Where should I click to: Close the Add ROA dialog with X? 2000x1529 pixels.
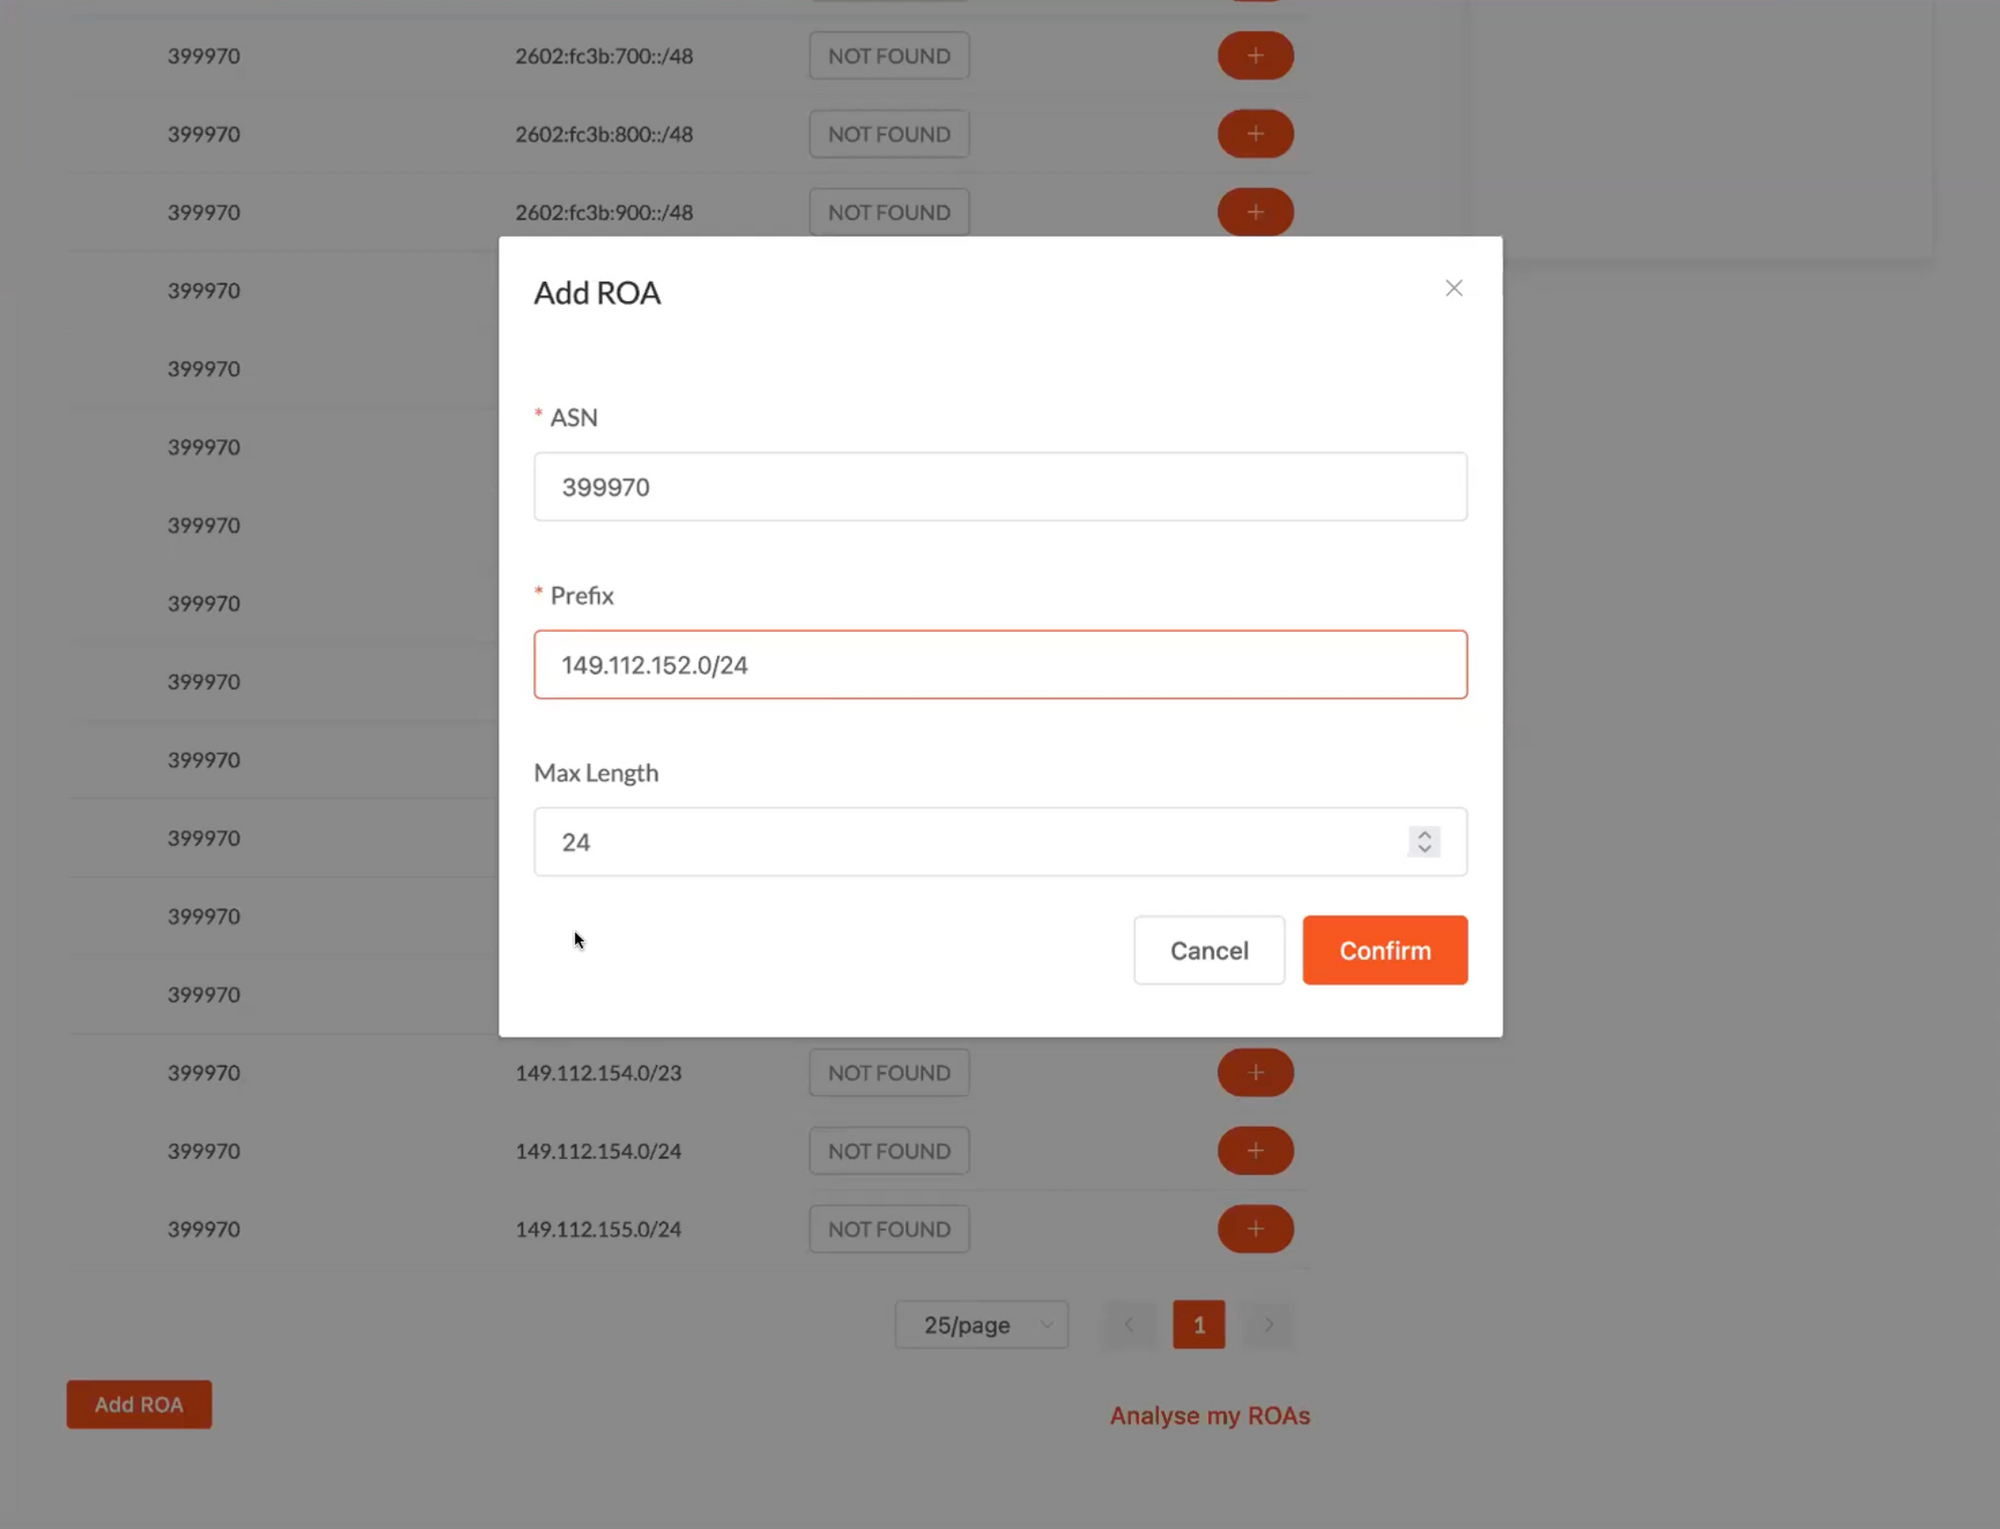pos(1453,288)
